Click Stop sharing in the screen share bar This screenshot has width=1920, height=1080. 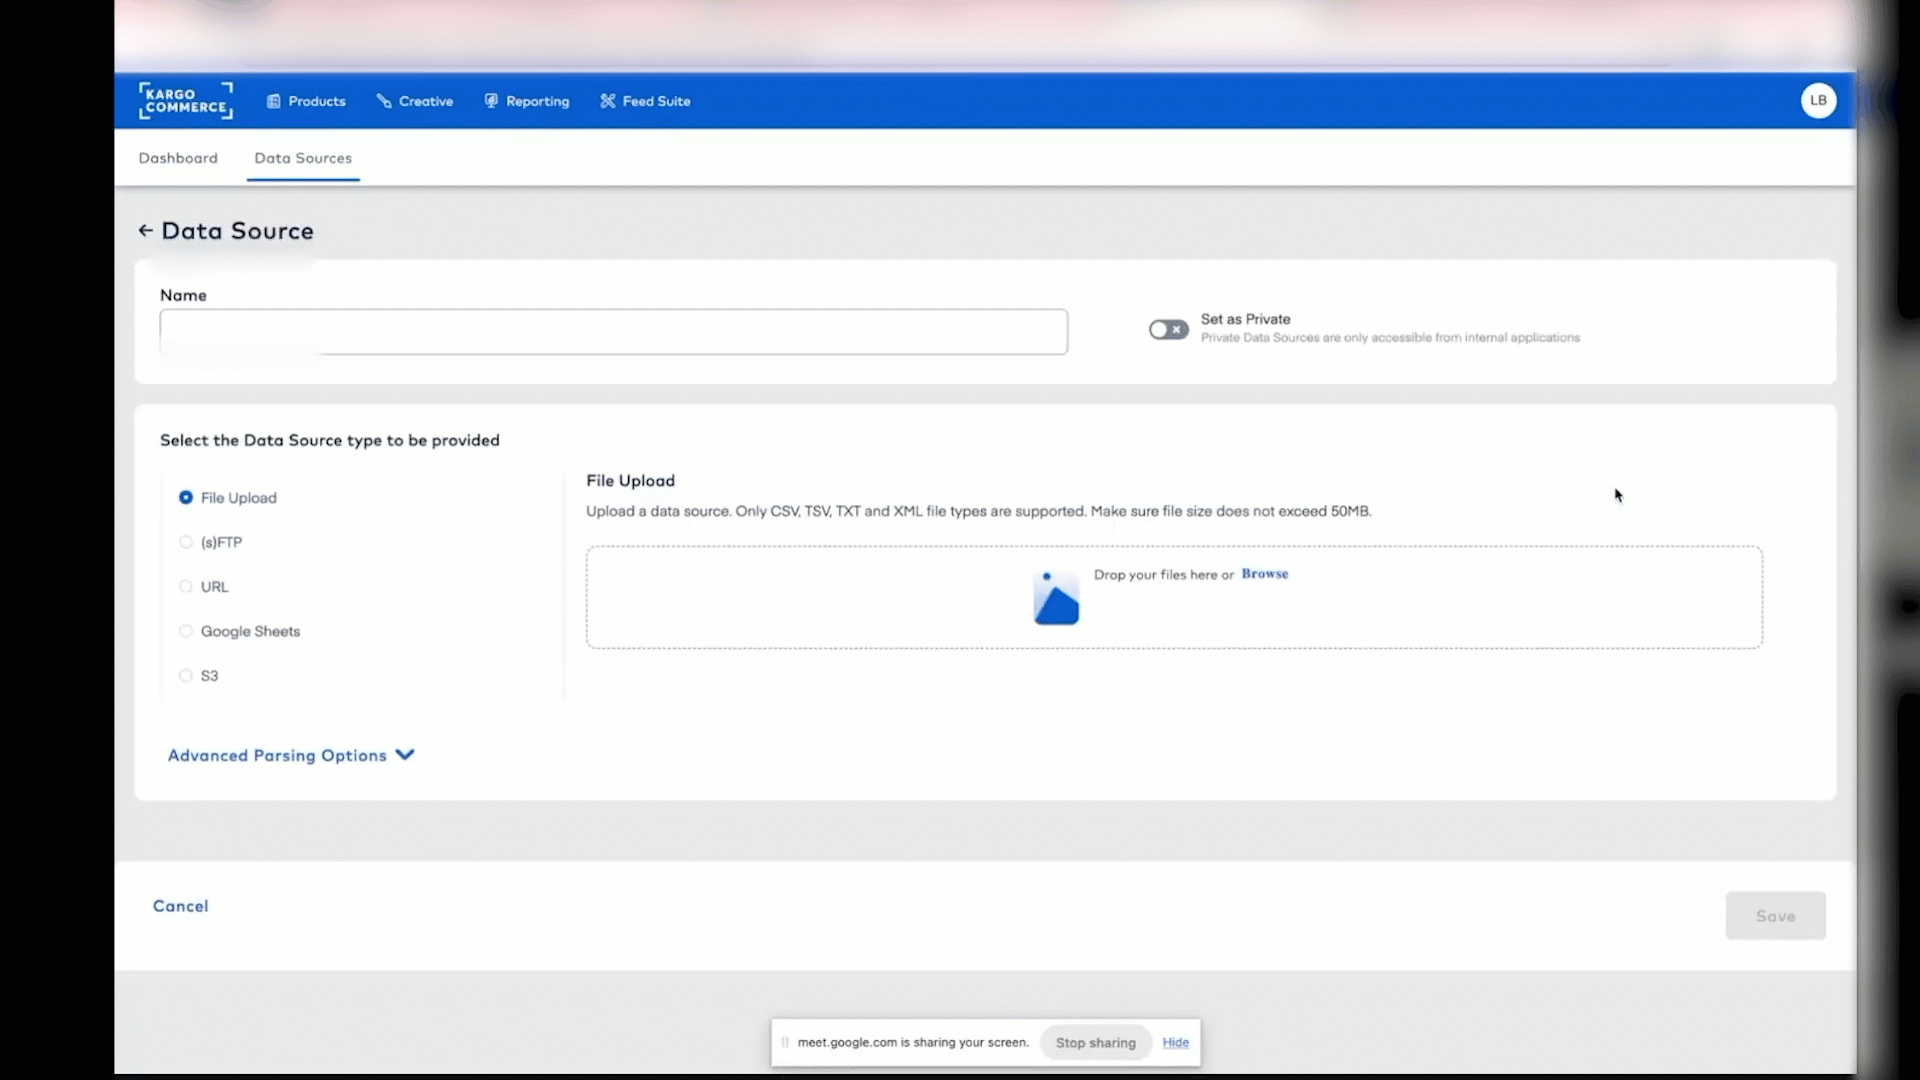coord(1094,1042)
